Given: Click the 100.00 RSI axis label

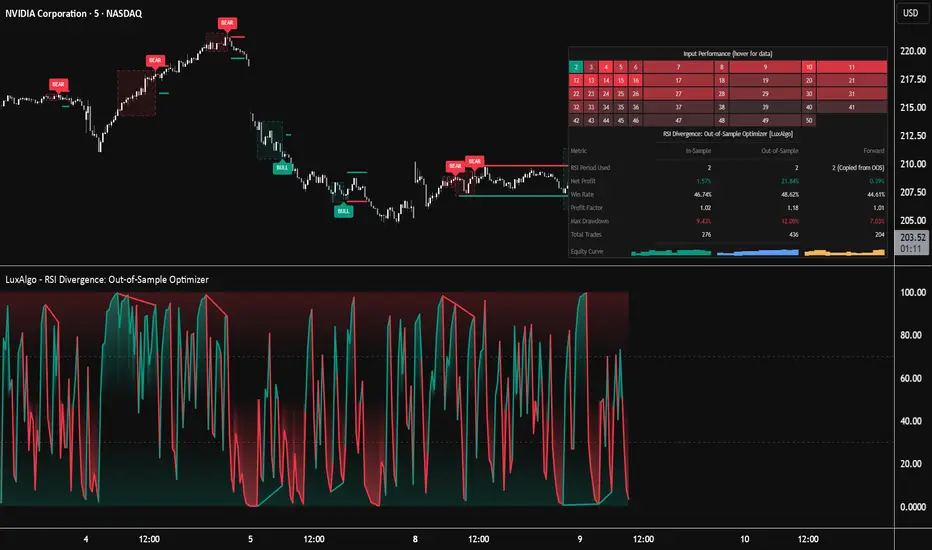Looking at the screenshot, I should click(x=913, y=293).
